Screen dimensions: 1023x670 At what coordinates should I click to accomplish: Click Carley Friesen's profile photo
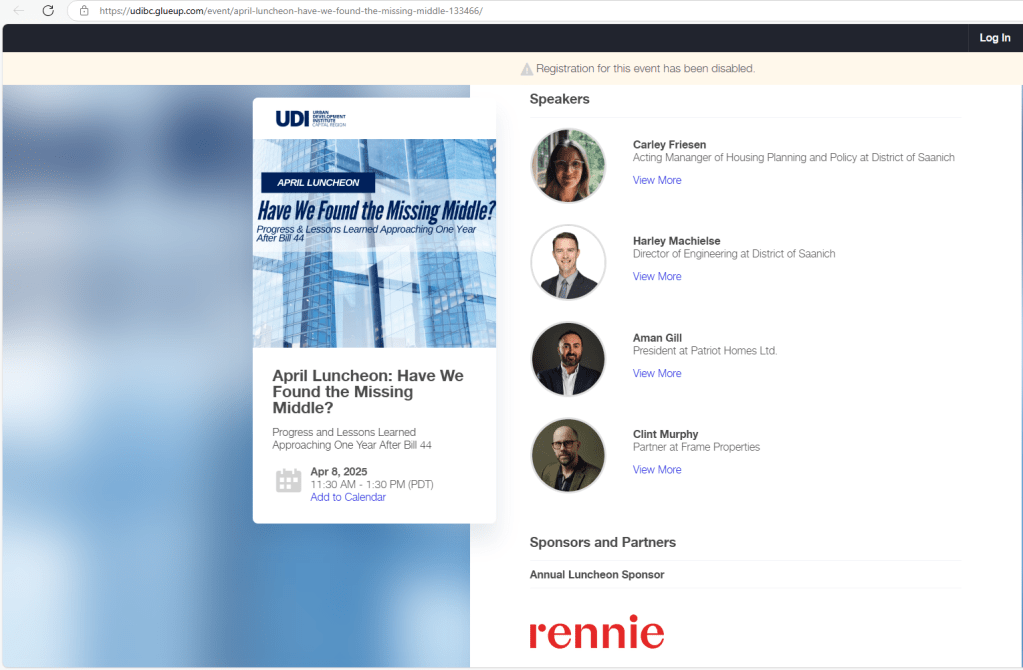(567, 166)
